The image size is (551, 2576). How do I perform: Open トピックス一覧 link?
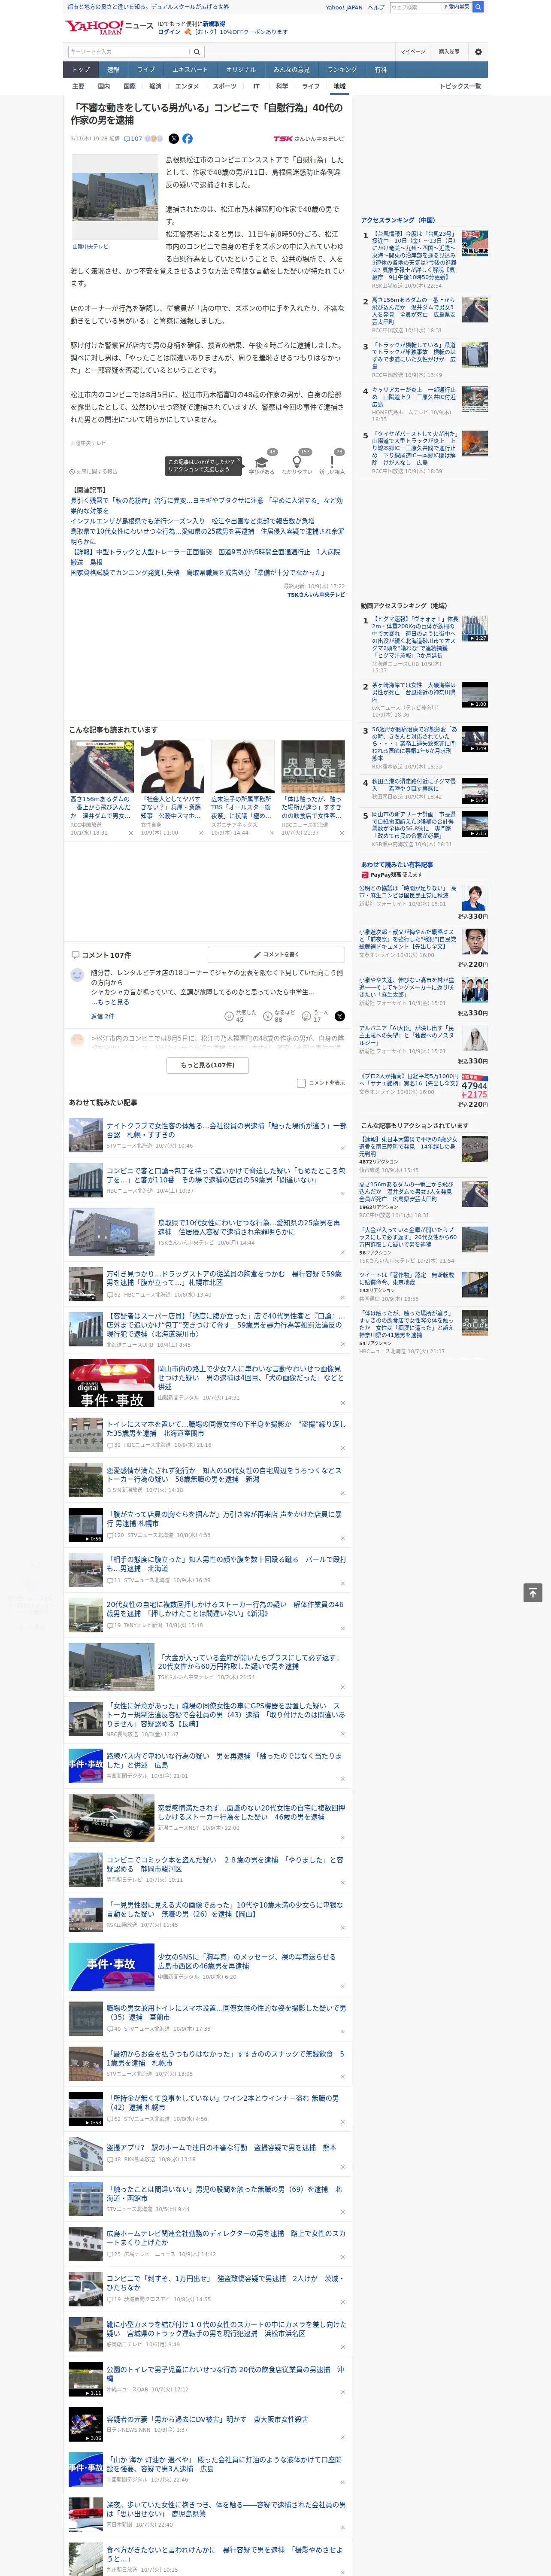pyautogui.click(x=460, y=86)
